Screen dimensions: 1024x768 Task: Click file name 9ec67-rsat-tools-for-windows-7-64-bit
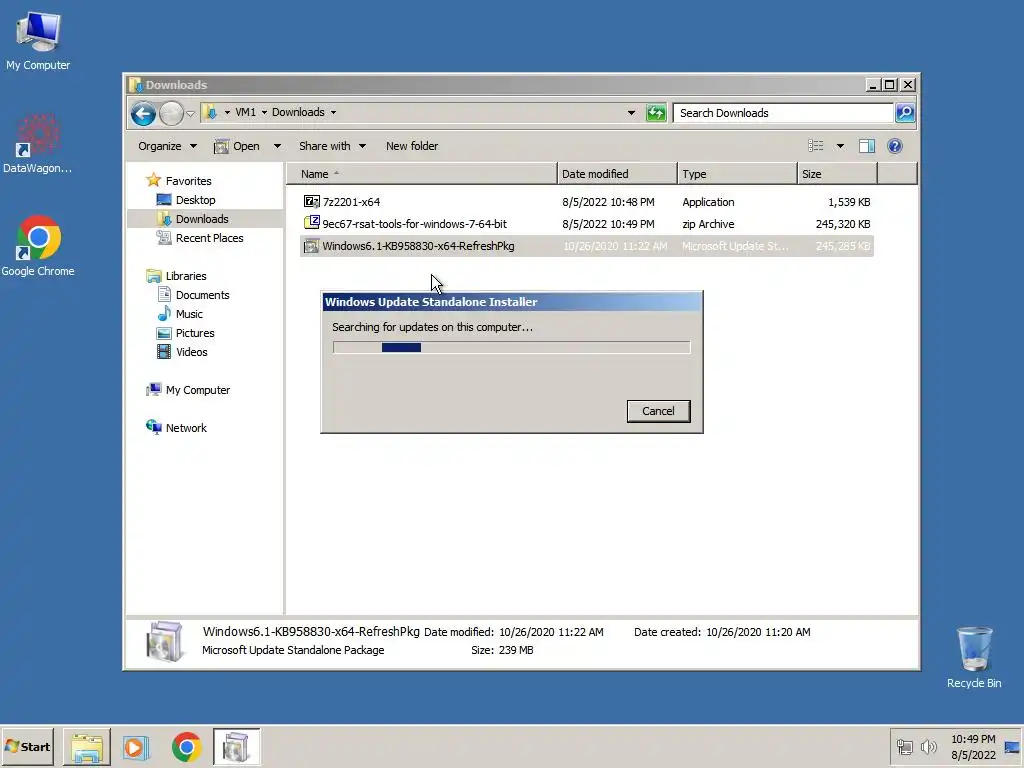(415, 224)
